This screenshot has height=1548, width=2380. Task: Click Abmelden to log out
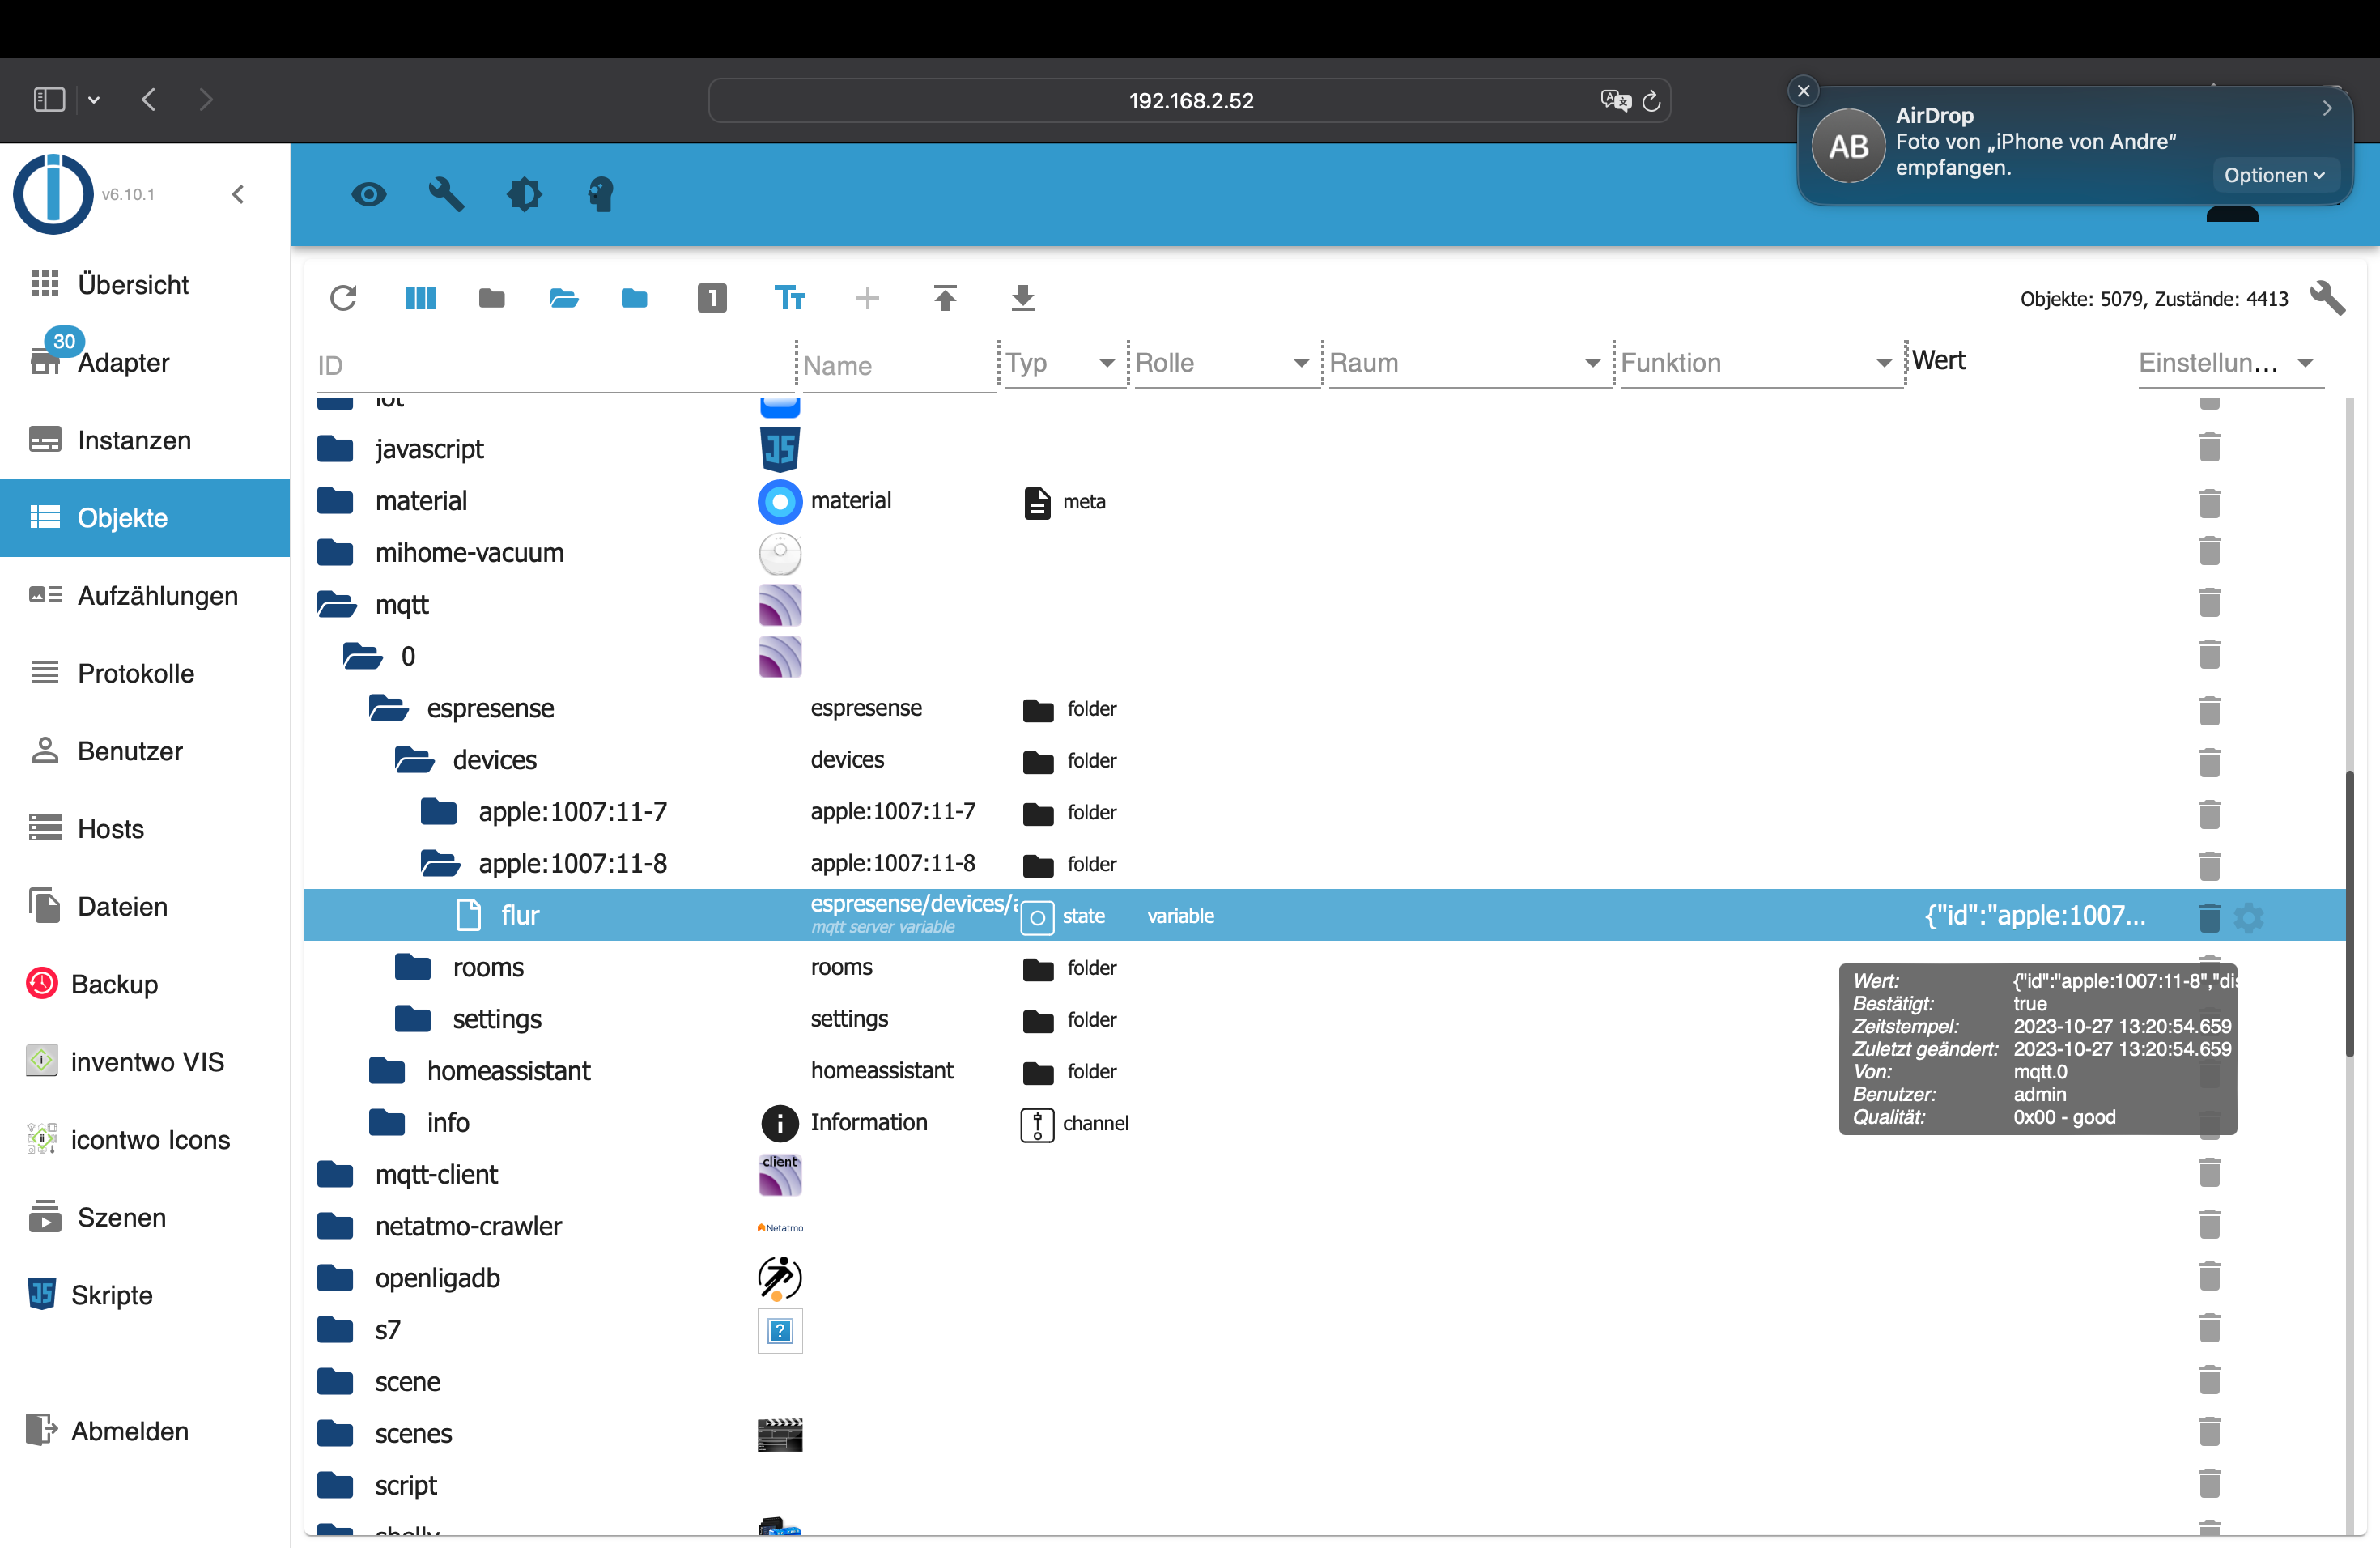point(129,1431)
